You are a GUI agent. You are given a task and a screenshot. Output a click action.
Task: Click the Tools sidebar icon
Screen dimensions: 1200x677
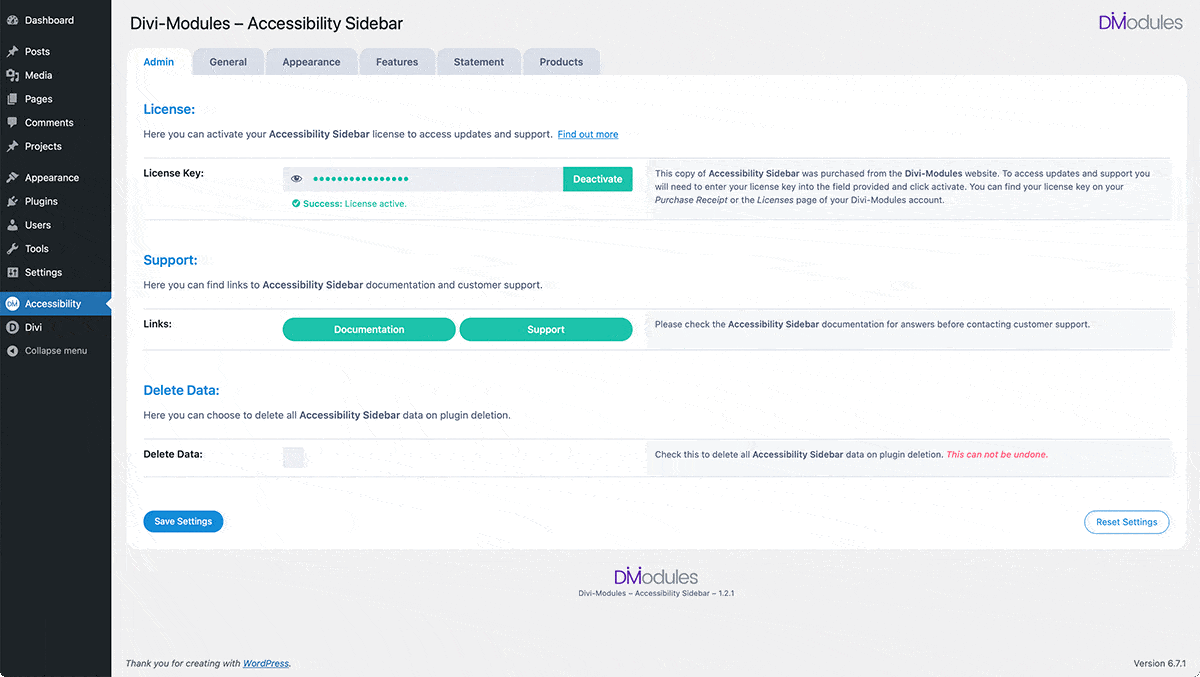click(x=13, y=248)
